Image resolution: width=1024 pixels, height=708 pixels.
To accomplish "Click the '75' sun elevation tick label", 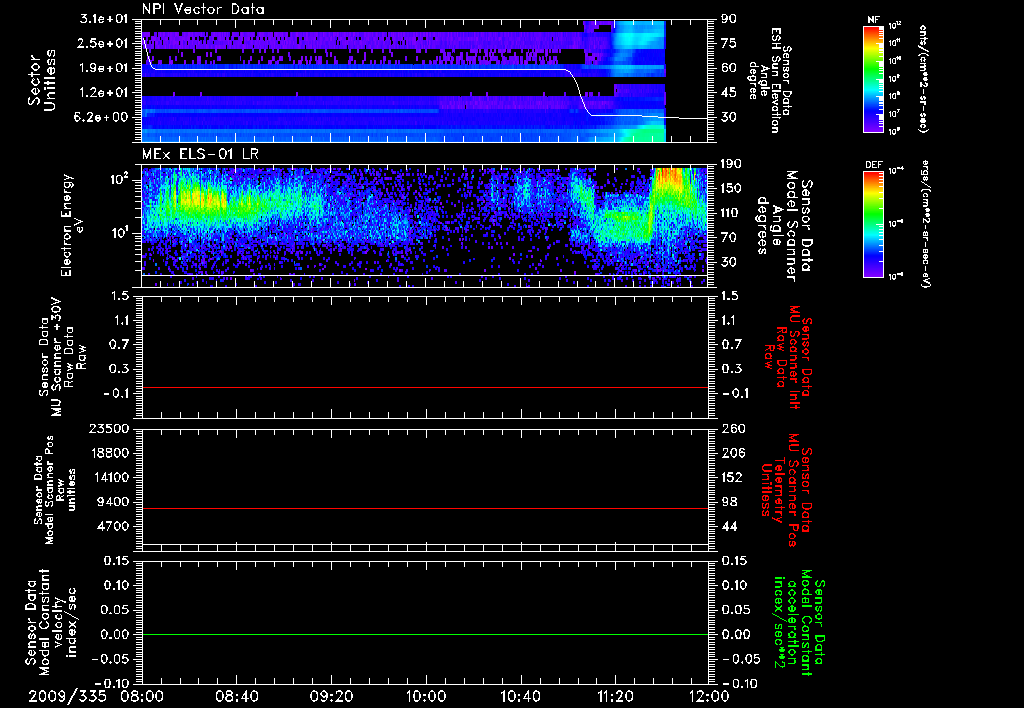I will 729,43.
